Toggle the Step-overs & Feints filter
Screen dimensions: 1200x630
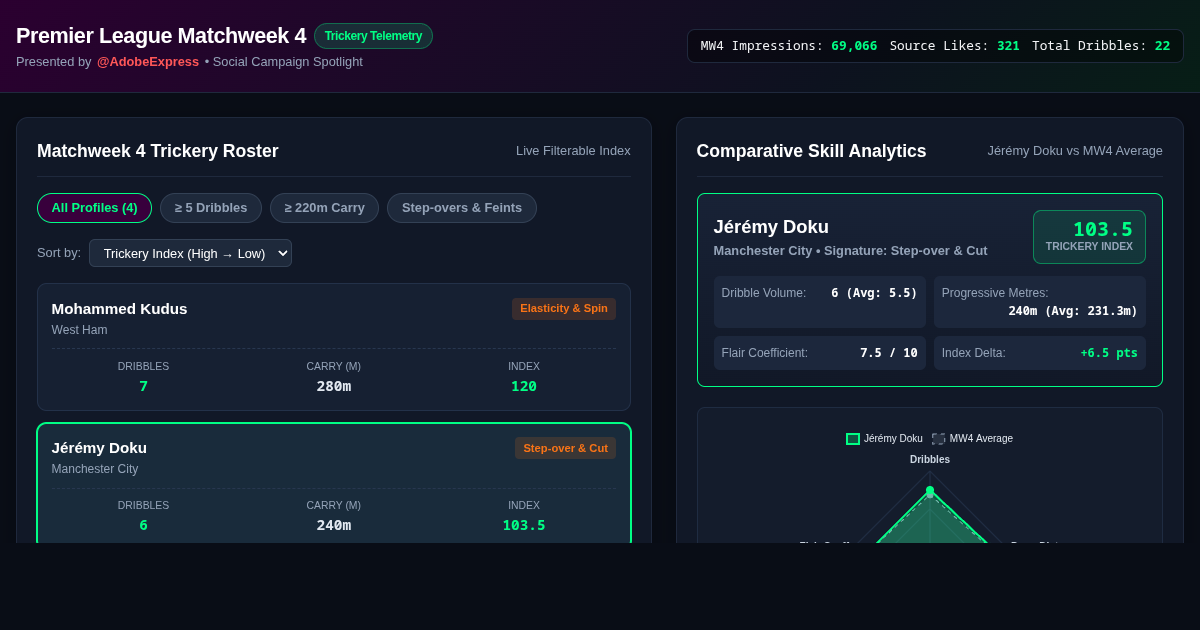point(462,208)
